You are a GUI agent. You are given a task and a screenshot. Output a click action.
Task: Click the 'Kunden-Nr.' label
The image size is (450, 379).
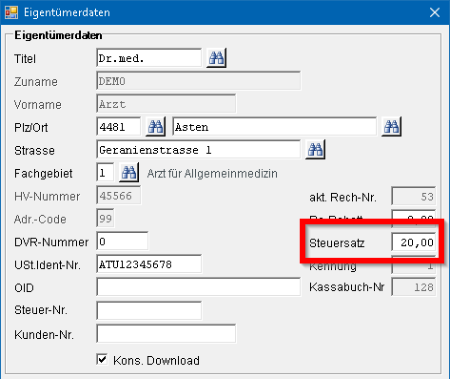pos(44,335)
